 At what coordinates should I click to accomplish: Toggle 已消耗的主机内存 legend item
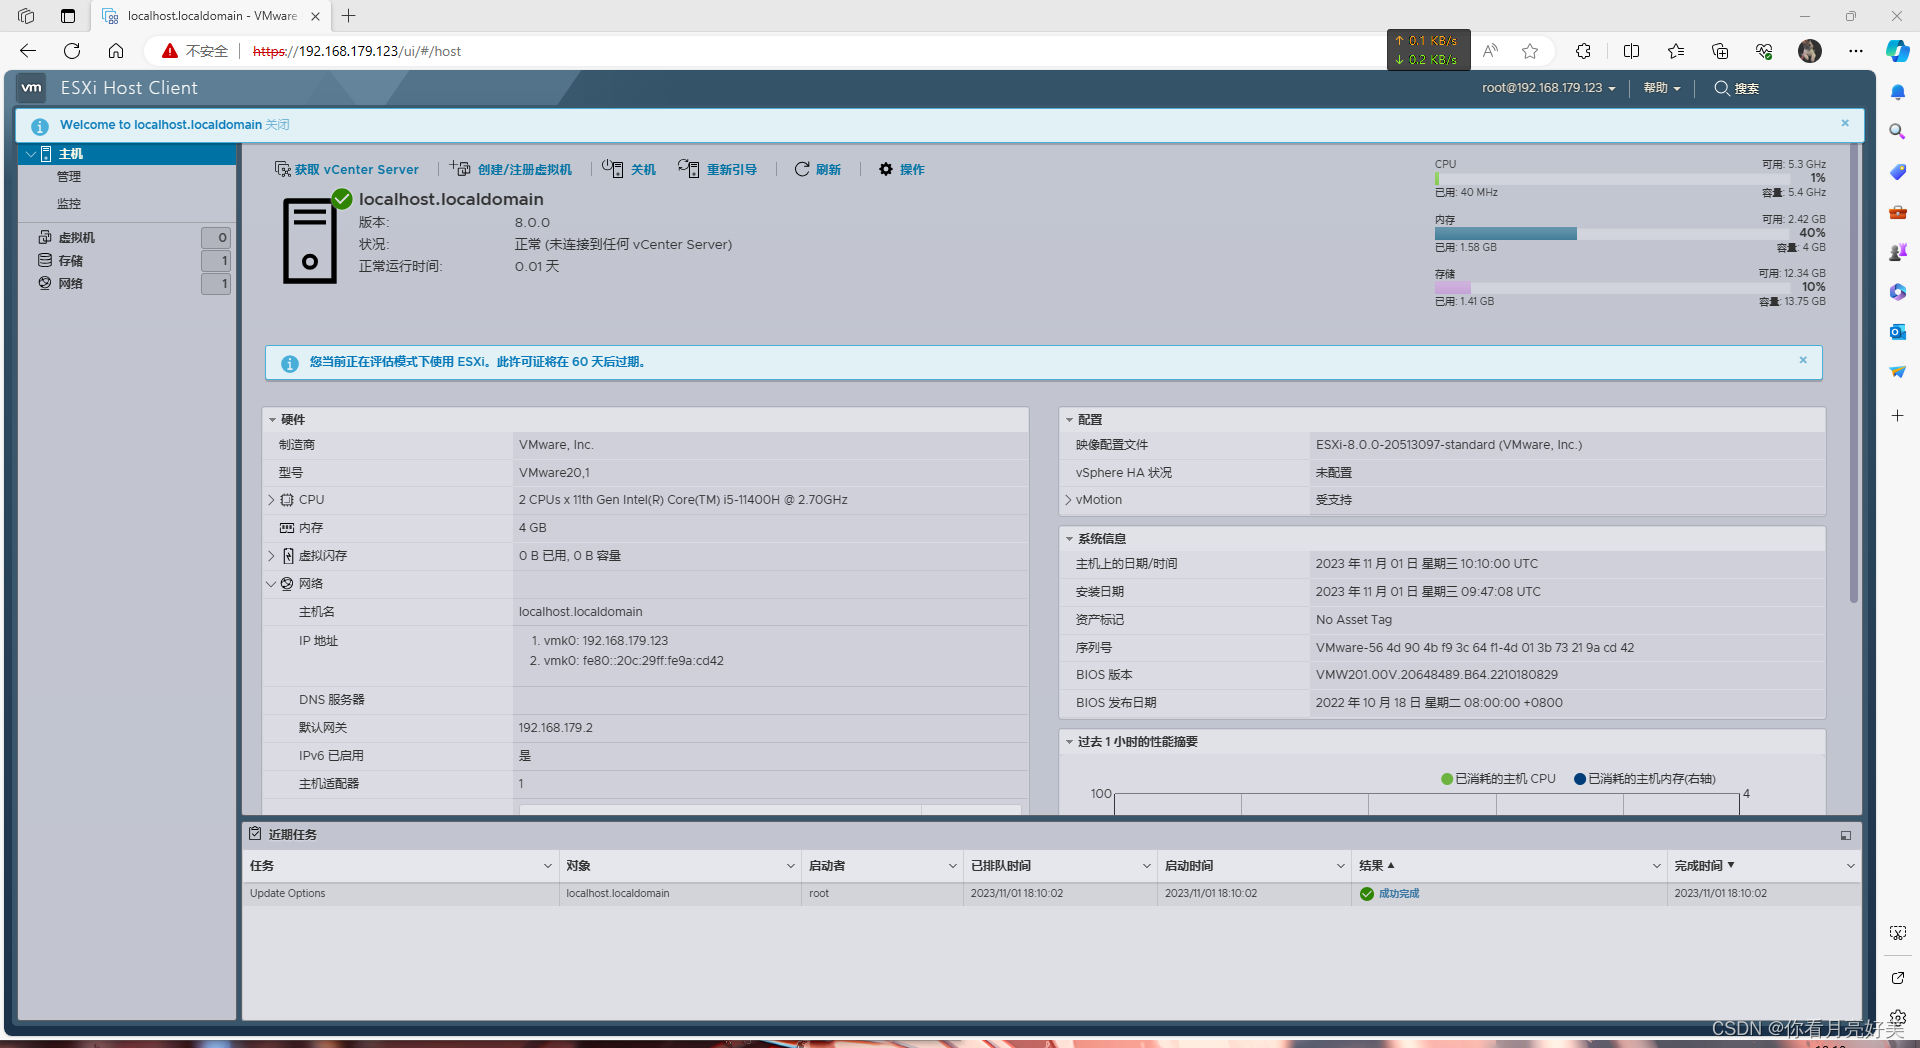coord(1645,779)
